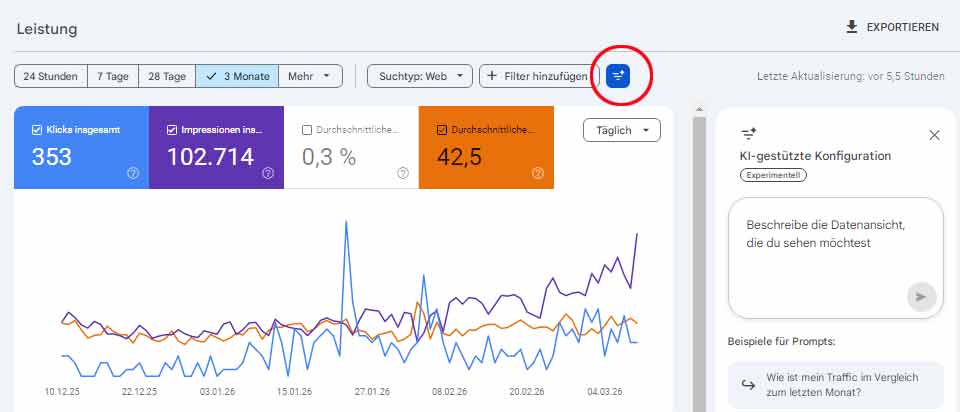
Task: Click the KI-gestützte Konfiguration title
Action: [x=816, y=156]
